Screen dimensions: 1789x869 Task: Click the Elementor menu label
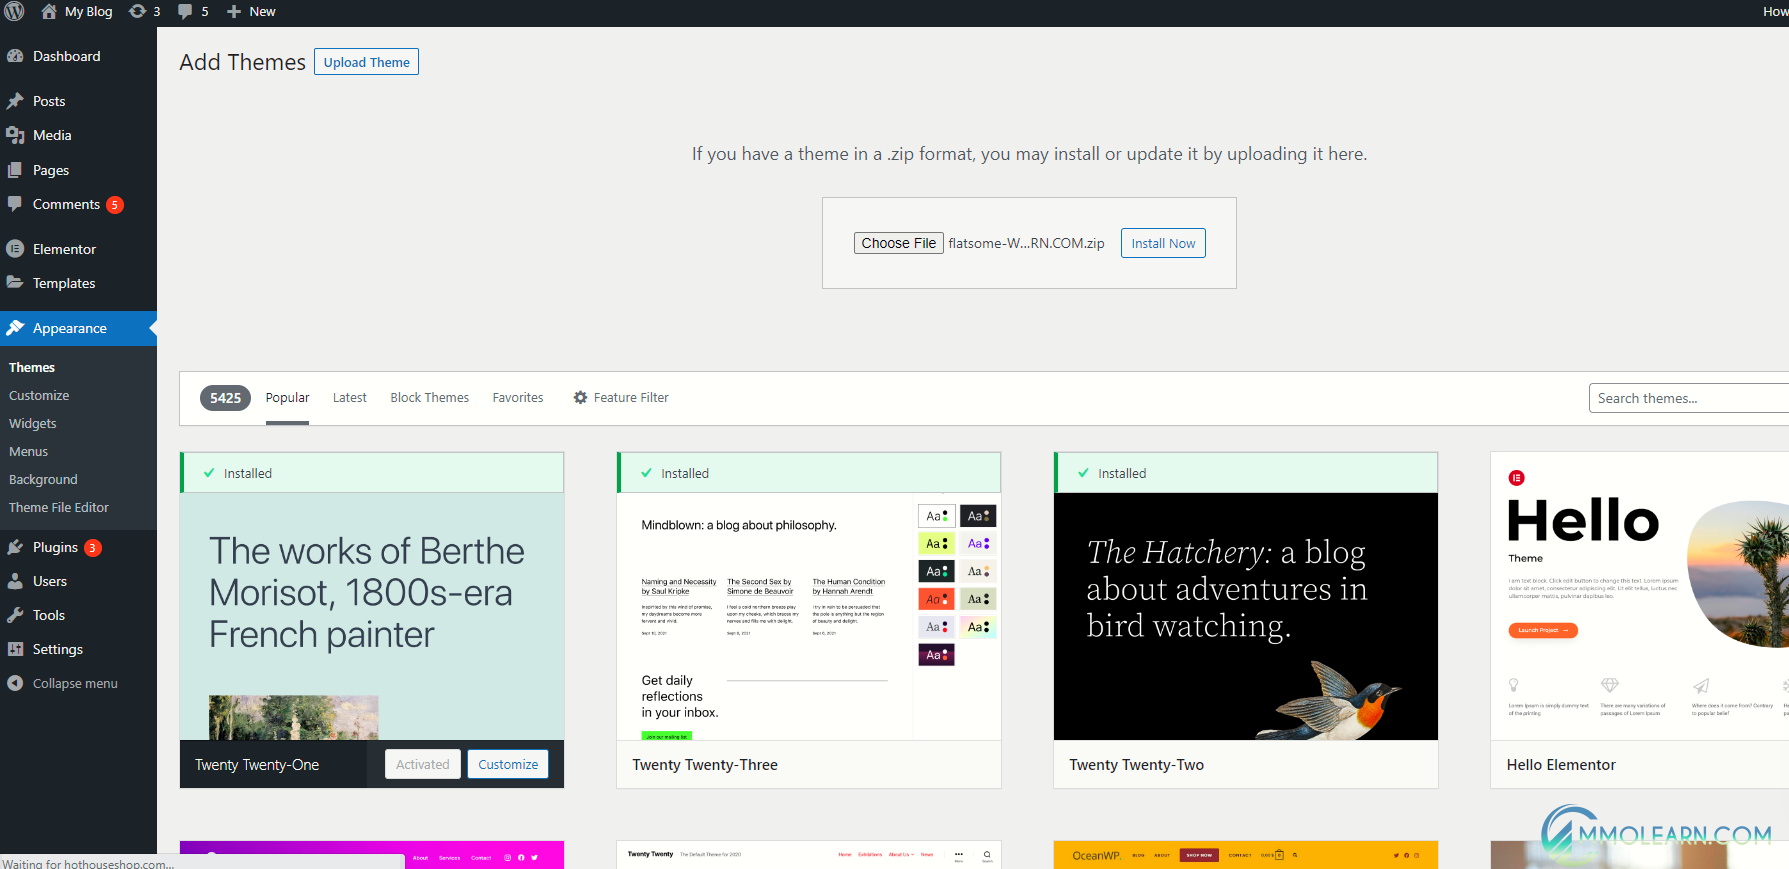64,249
